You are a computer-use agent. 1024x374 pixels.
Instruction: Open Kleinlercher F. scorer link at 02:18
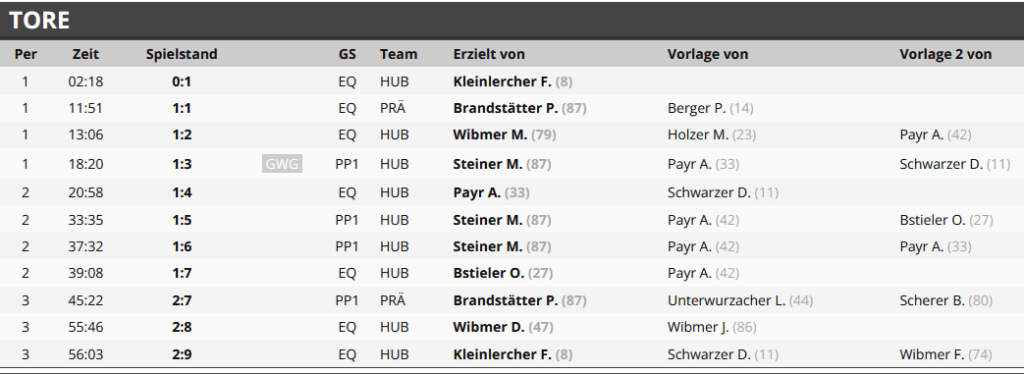click(x=502, y=82)
